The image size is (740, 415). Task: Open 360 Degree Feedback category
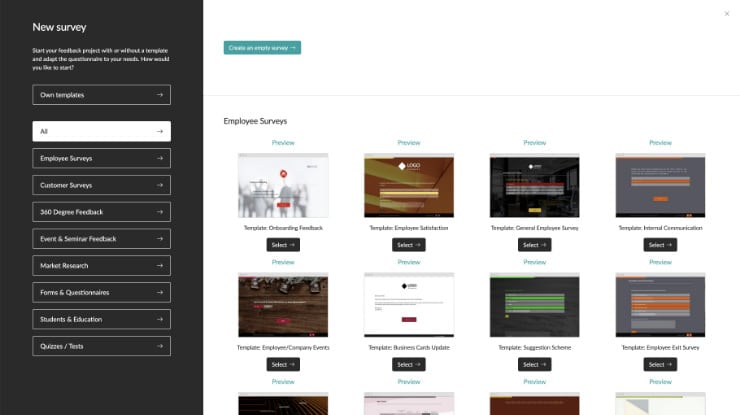click(101, 212)
